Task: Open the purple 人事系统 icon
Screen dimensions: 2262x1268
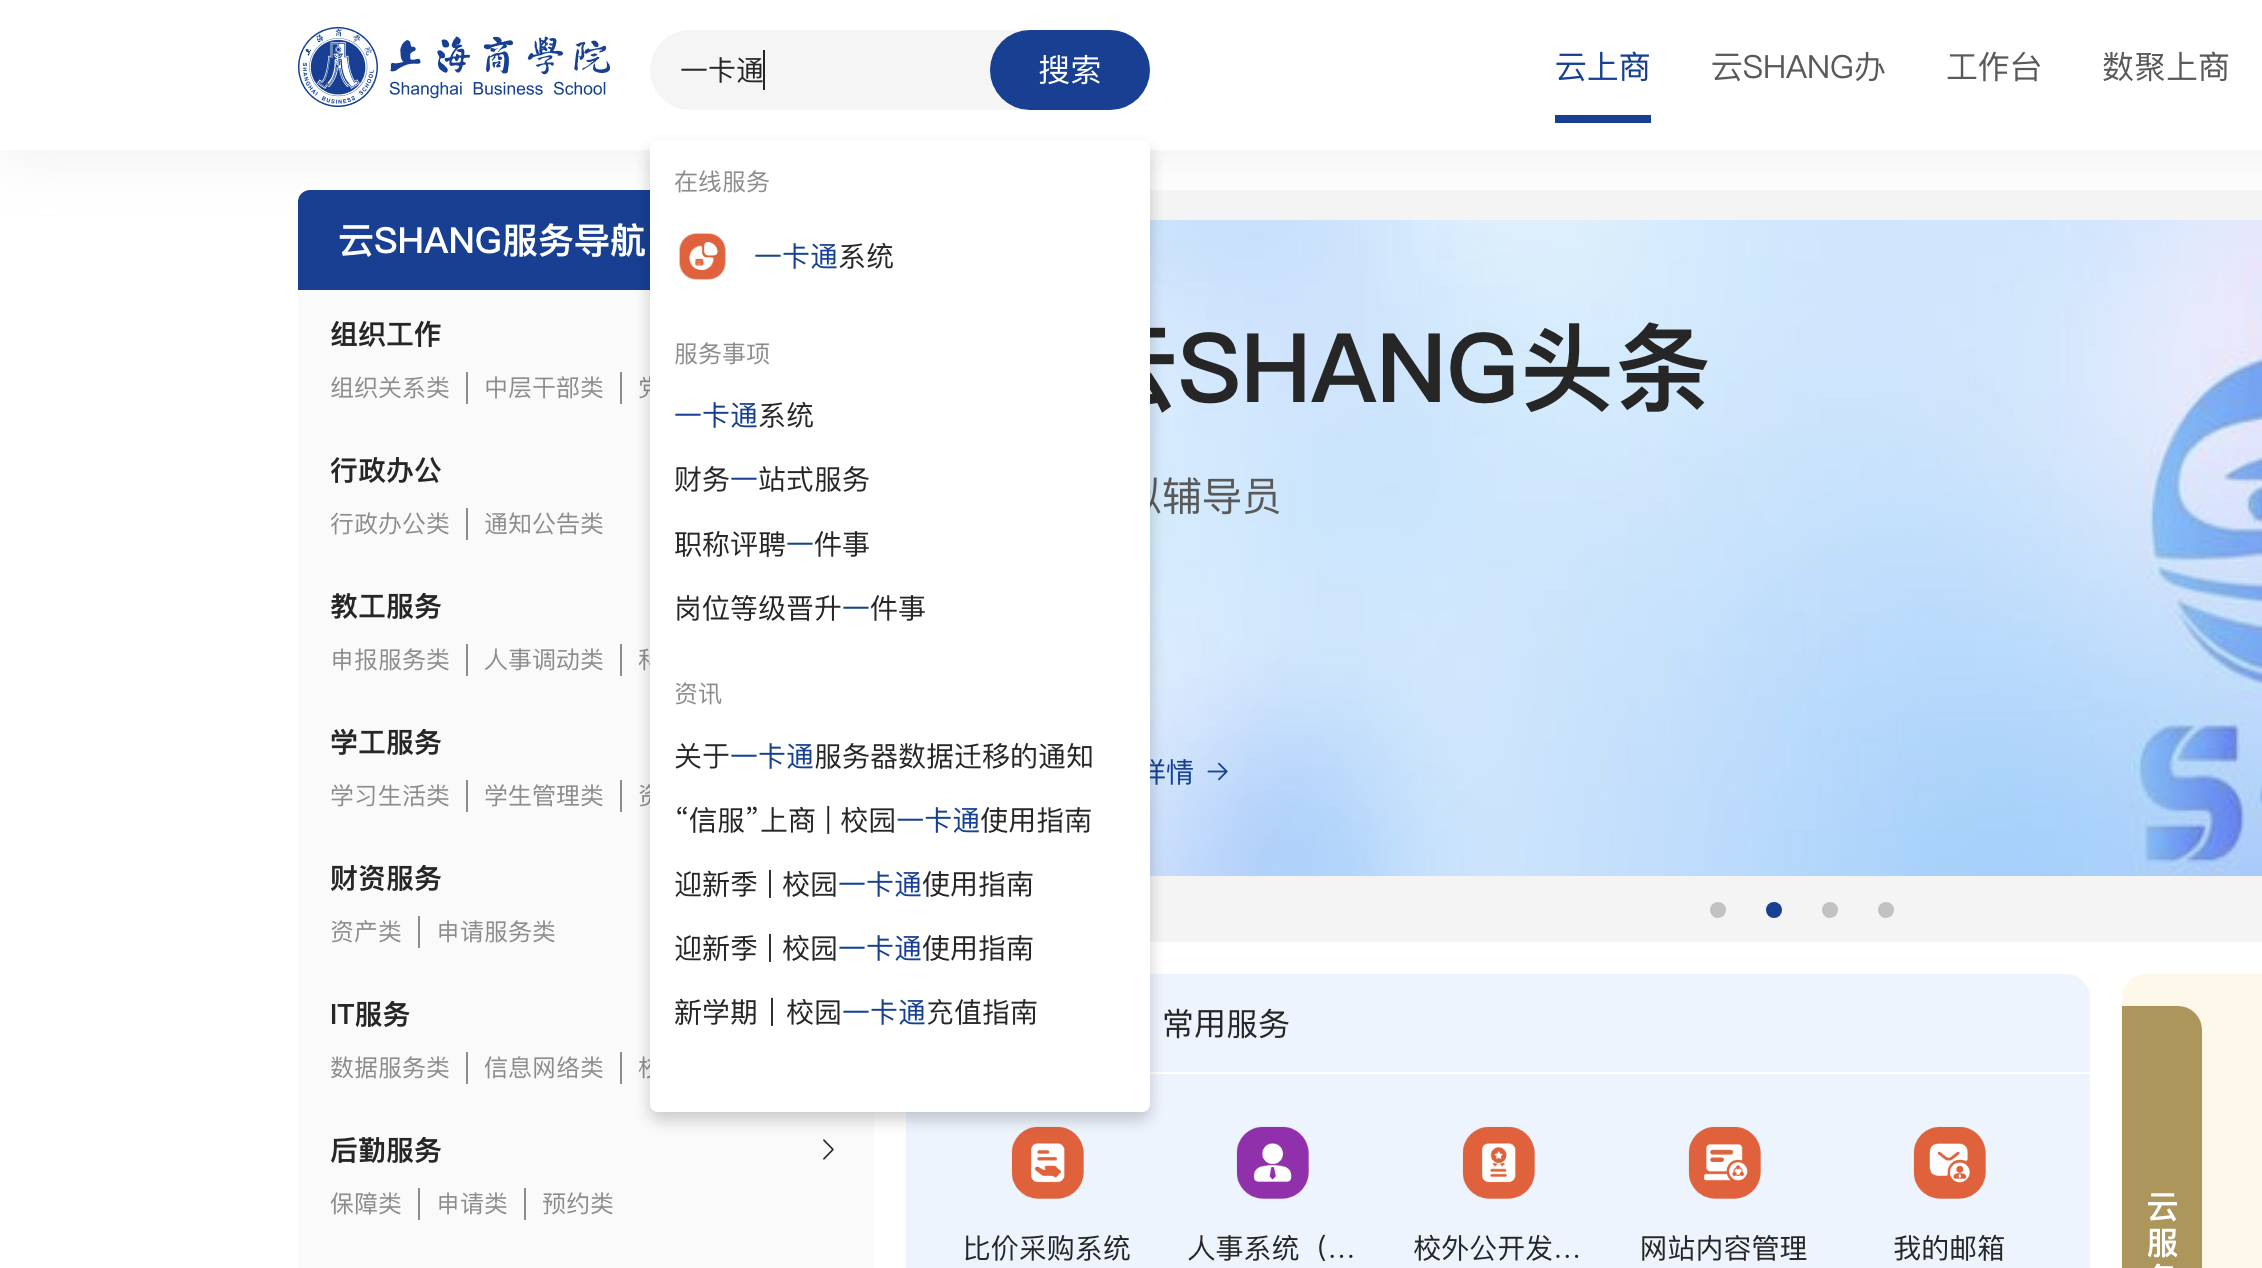Action: [1272, 1162]
